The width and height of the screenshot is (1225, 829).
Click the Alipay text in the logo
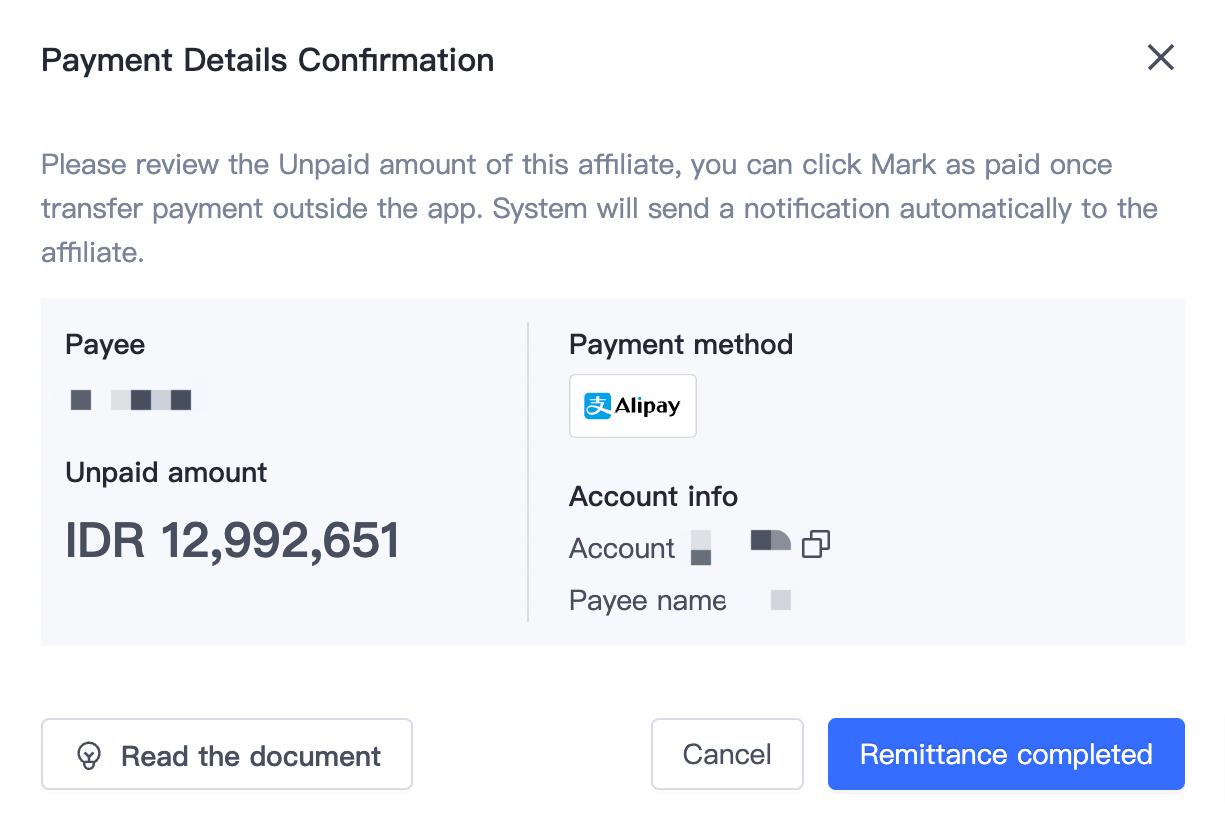click(x=647, y=406)
